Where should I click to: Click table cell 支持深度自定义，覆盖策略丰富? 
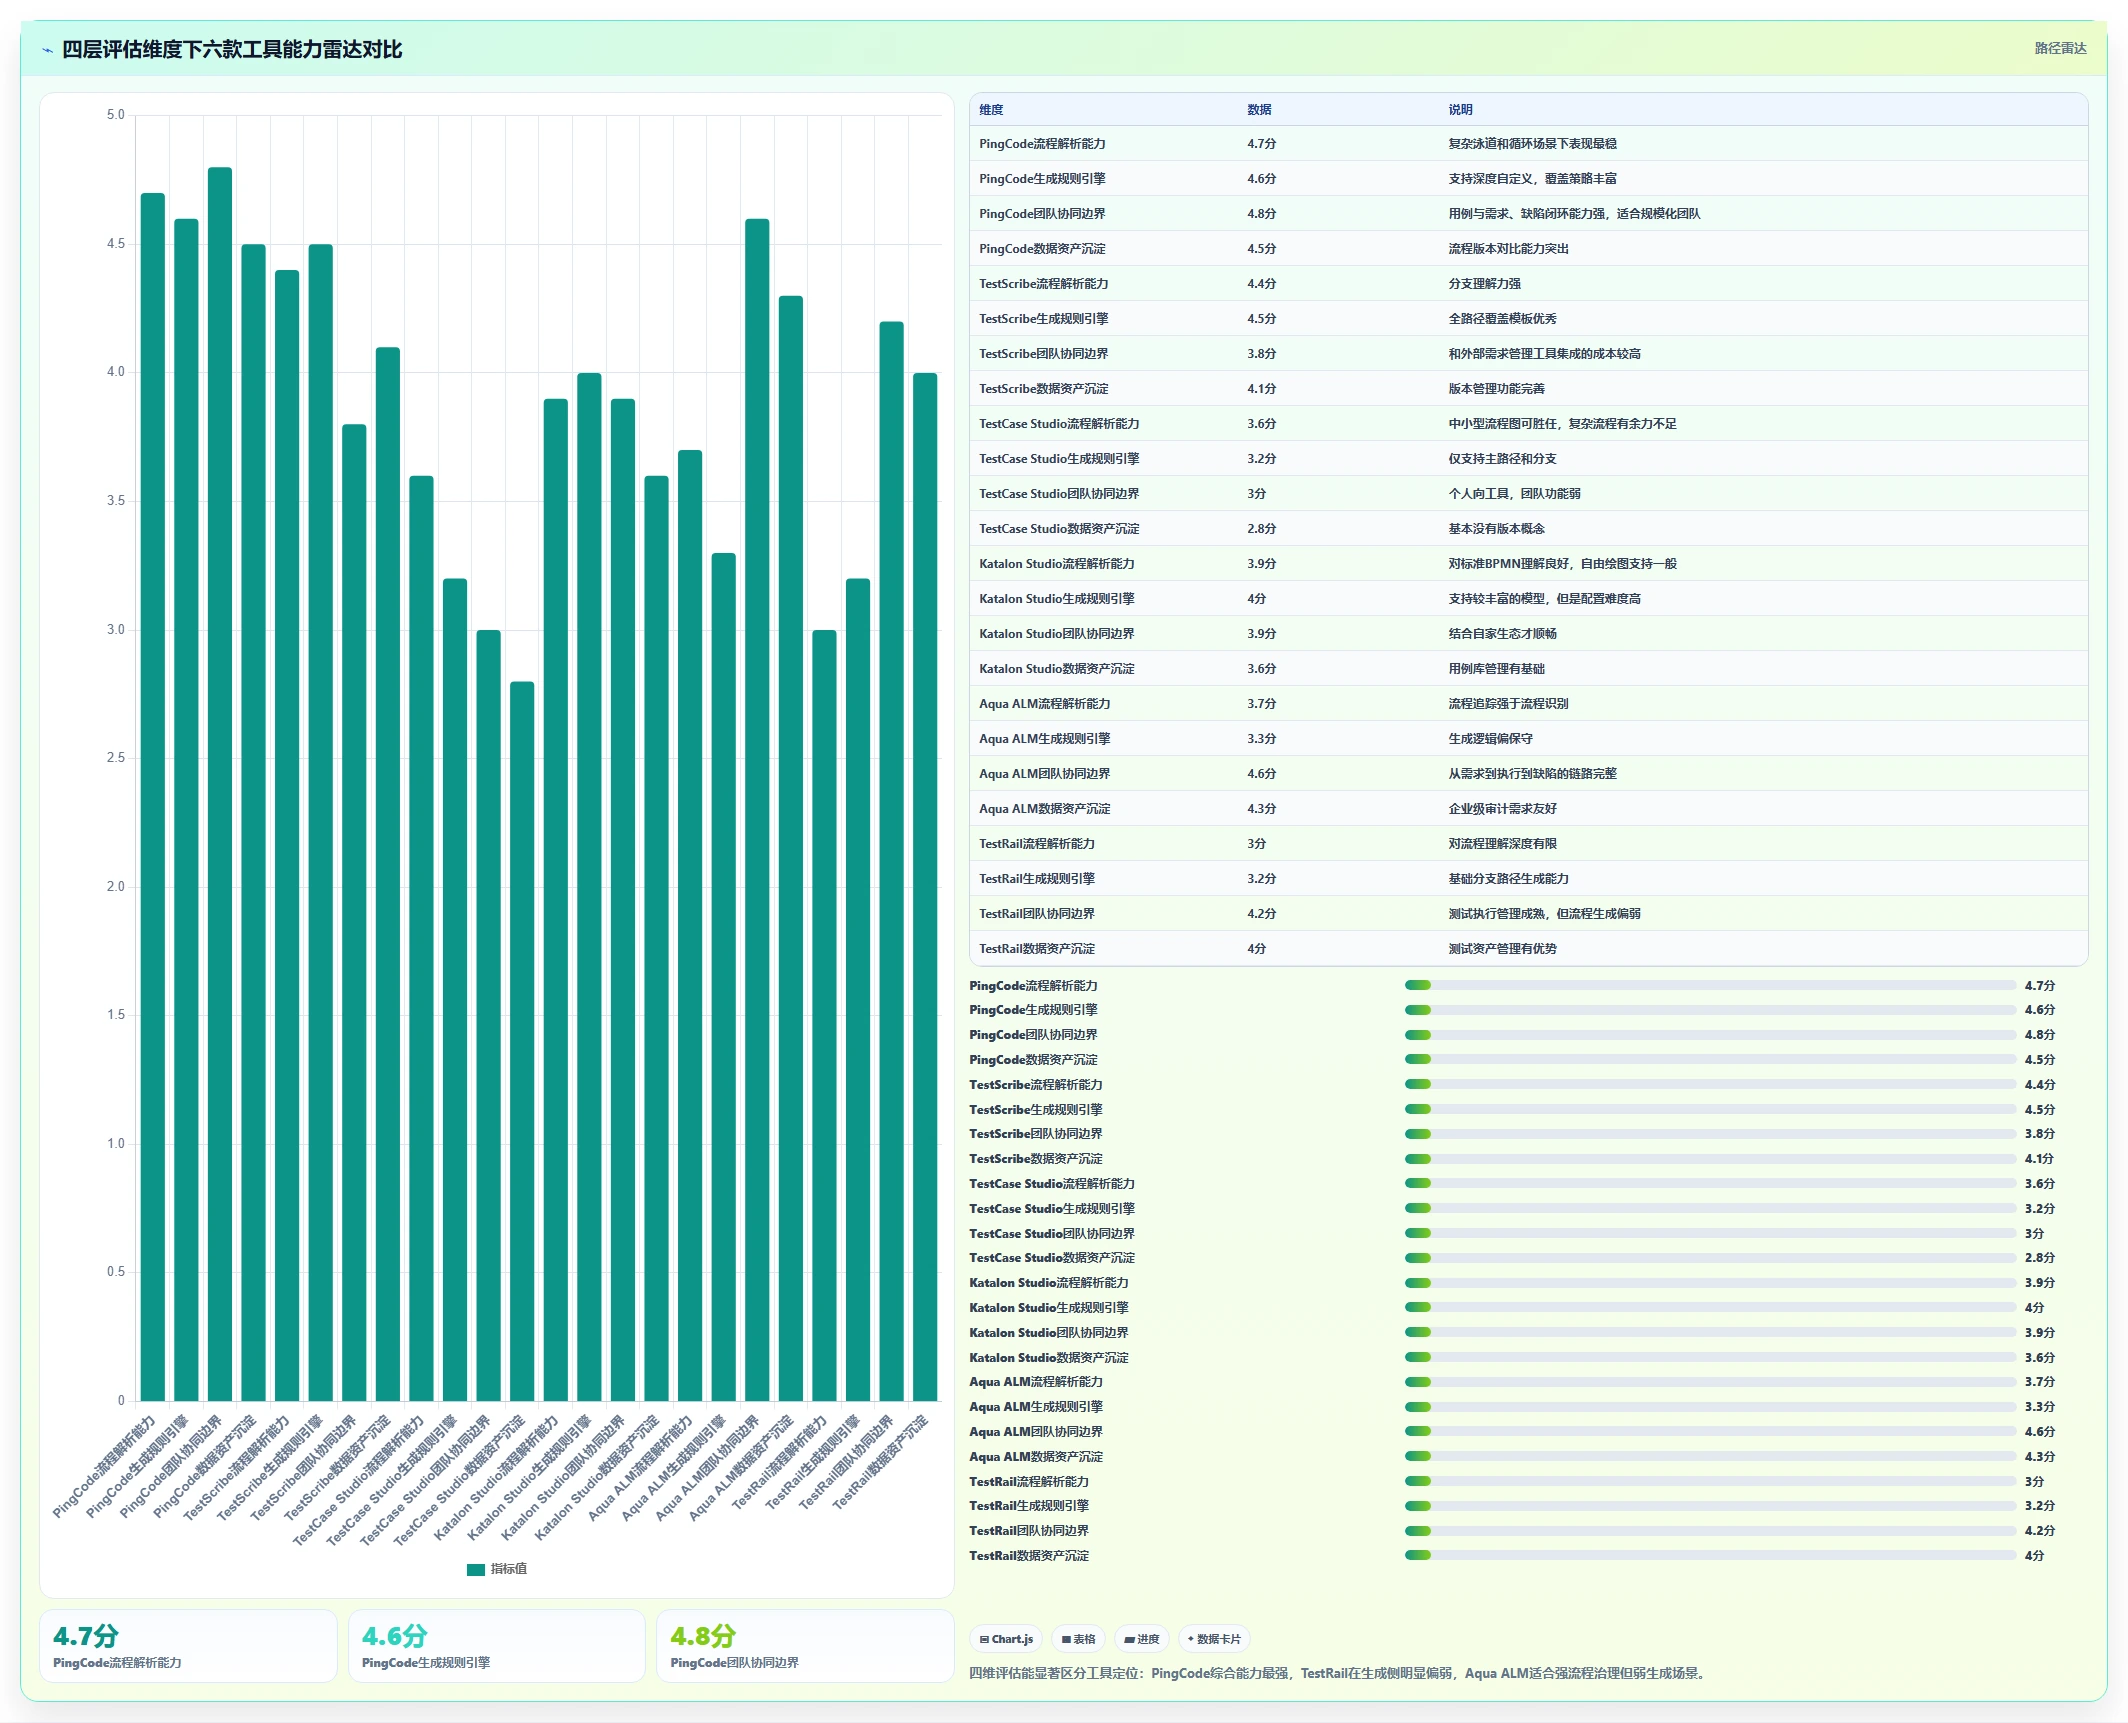coord(1532,179)
